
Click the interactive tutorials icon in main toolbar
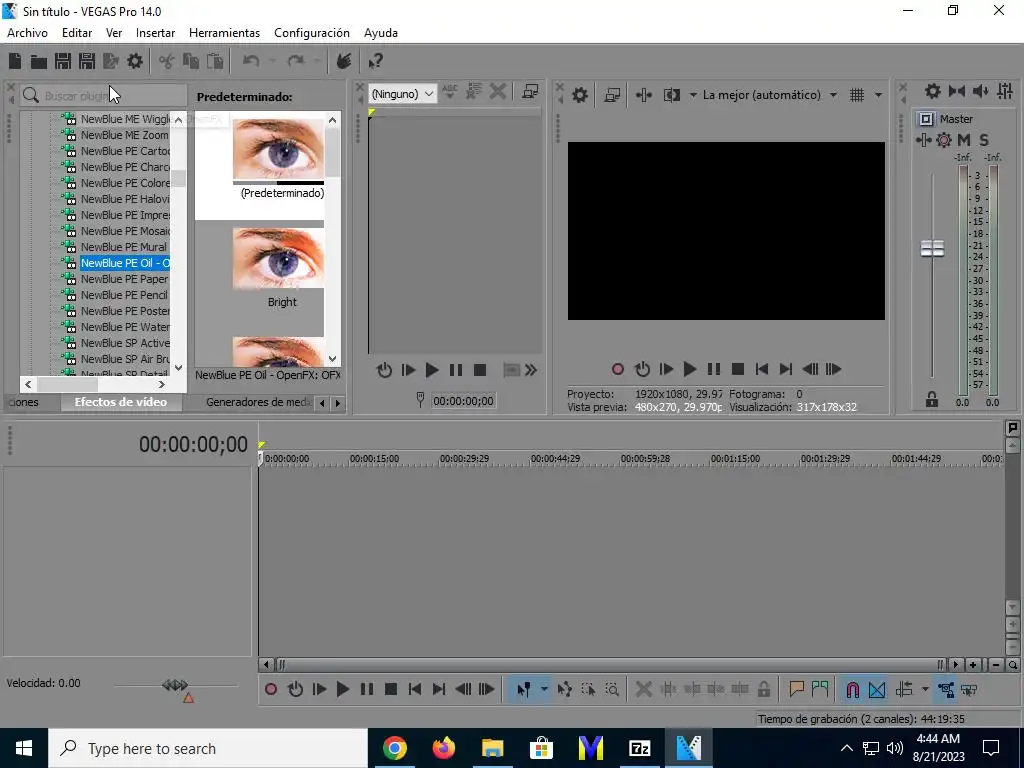[344, 61]
